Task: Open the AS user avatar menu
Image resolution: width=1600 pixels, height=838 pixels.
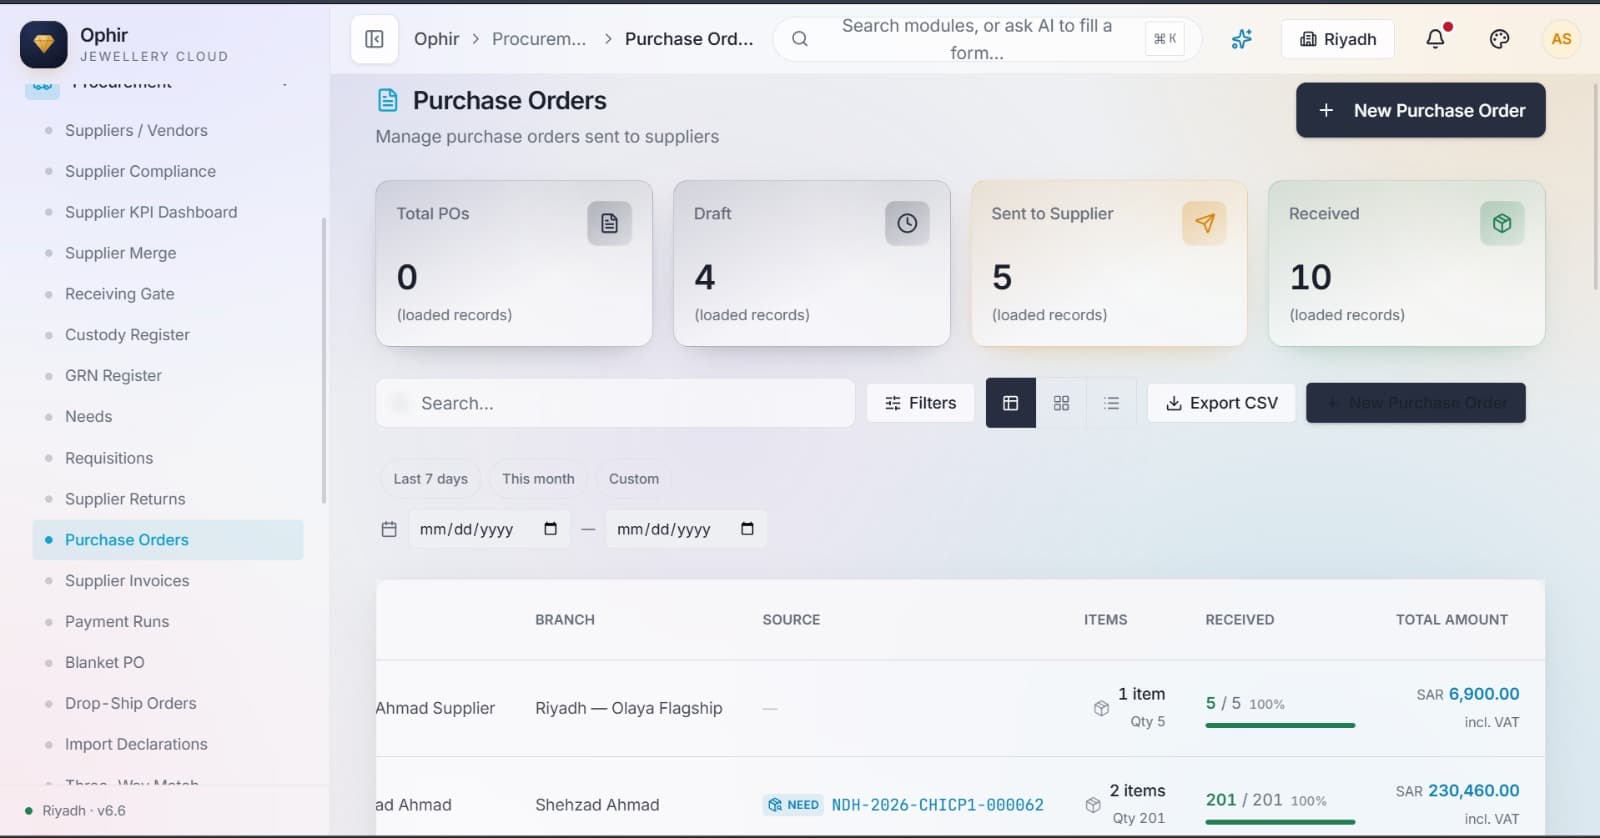Action: point(1561,39)
